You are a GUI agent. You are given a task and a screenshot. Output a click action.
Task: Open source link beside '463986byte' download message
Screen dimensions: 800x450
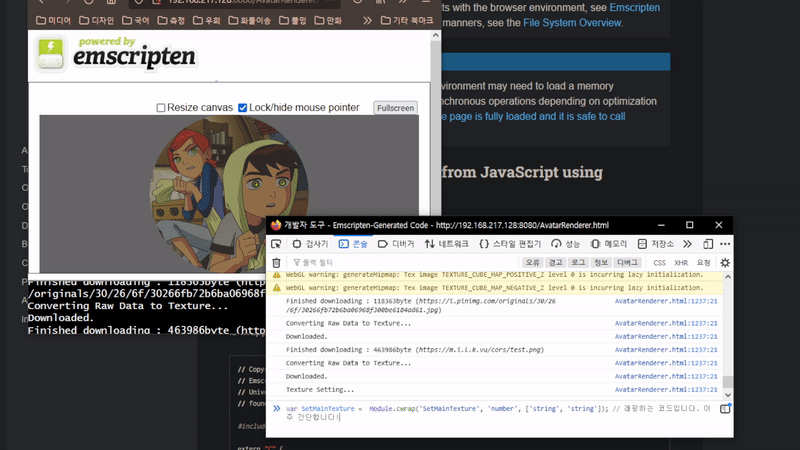[x=666, y=349]
